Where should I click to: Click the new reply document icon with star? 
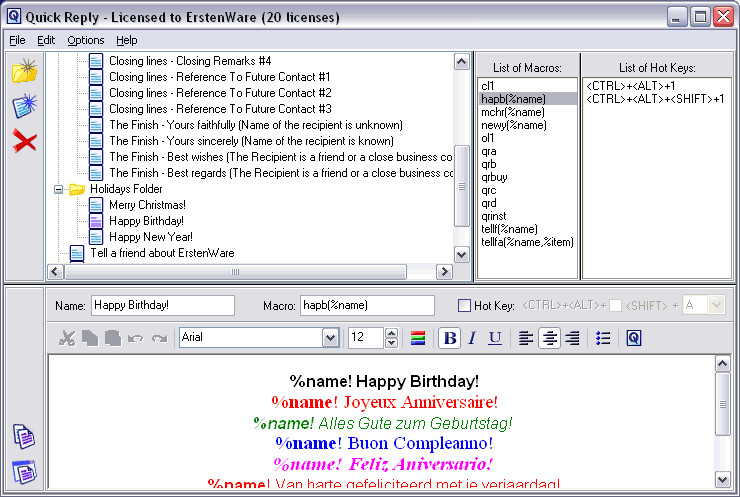click(25, 106)
